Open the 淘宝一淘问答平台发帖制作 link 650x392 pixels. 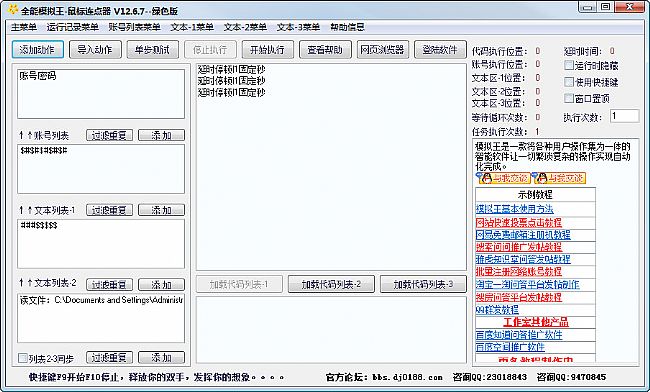527,284
